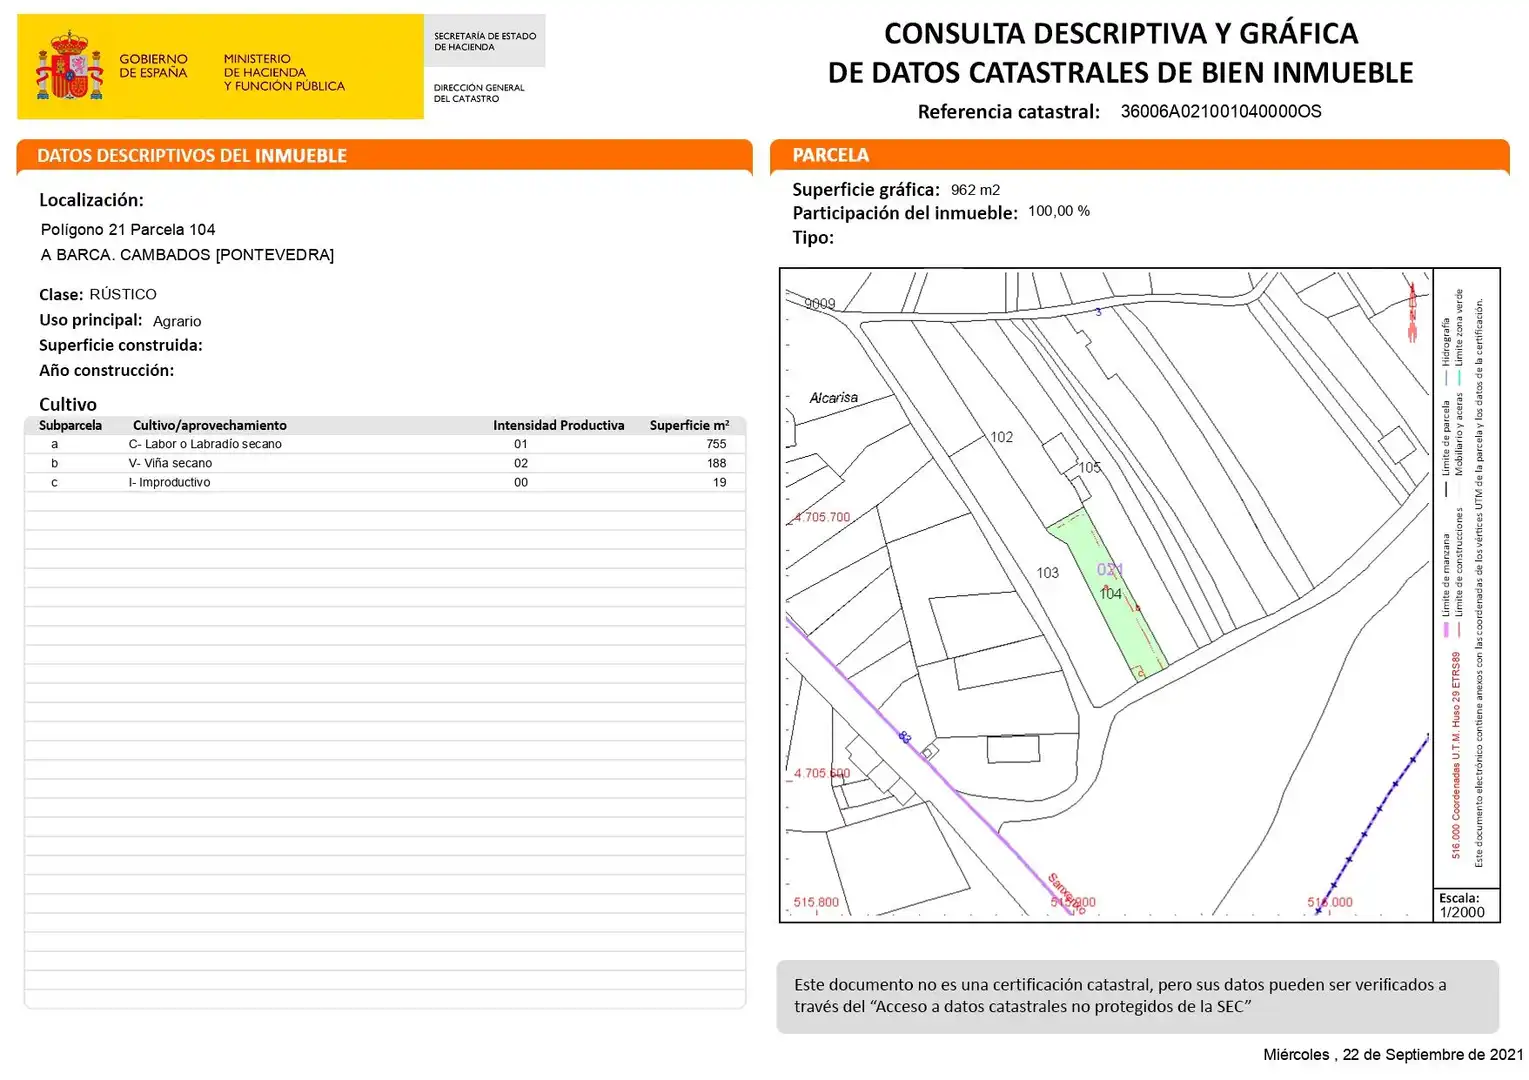Click the "Cultivo/aprovechamiento" column header

tap(209, 425)
